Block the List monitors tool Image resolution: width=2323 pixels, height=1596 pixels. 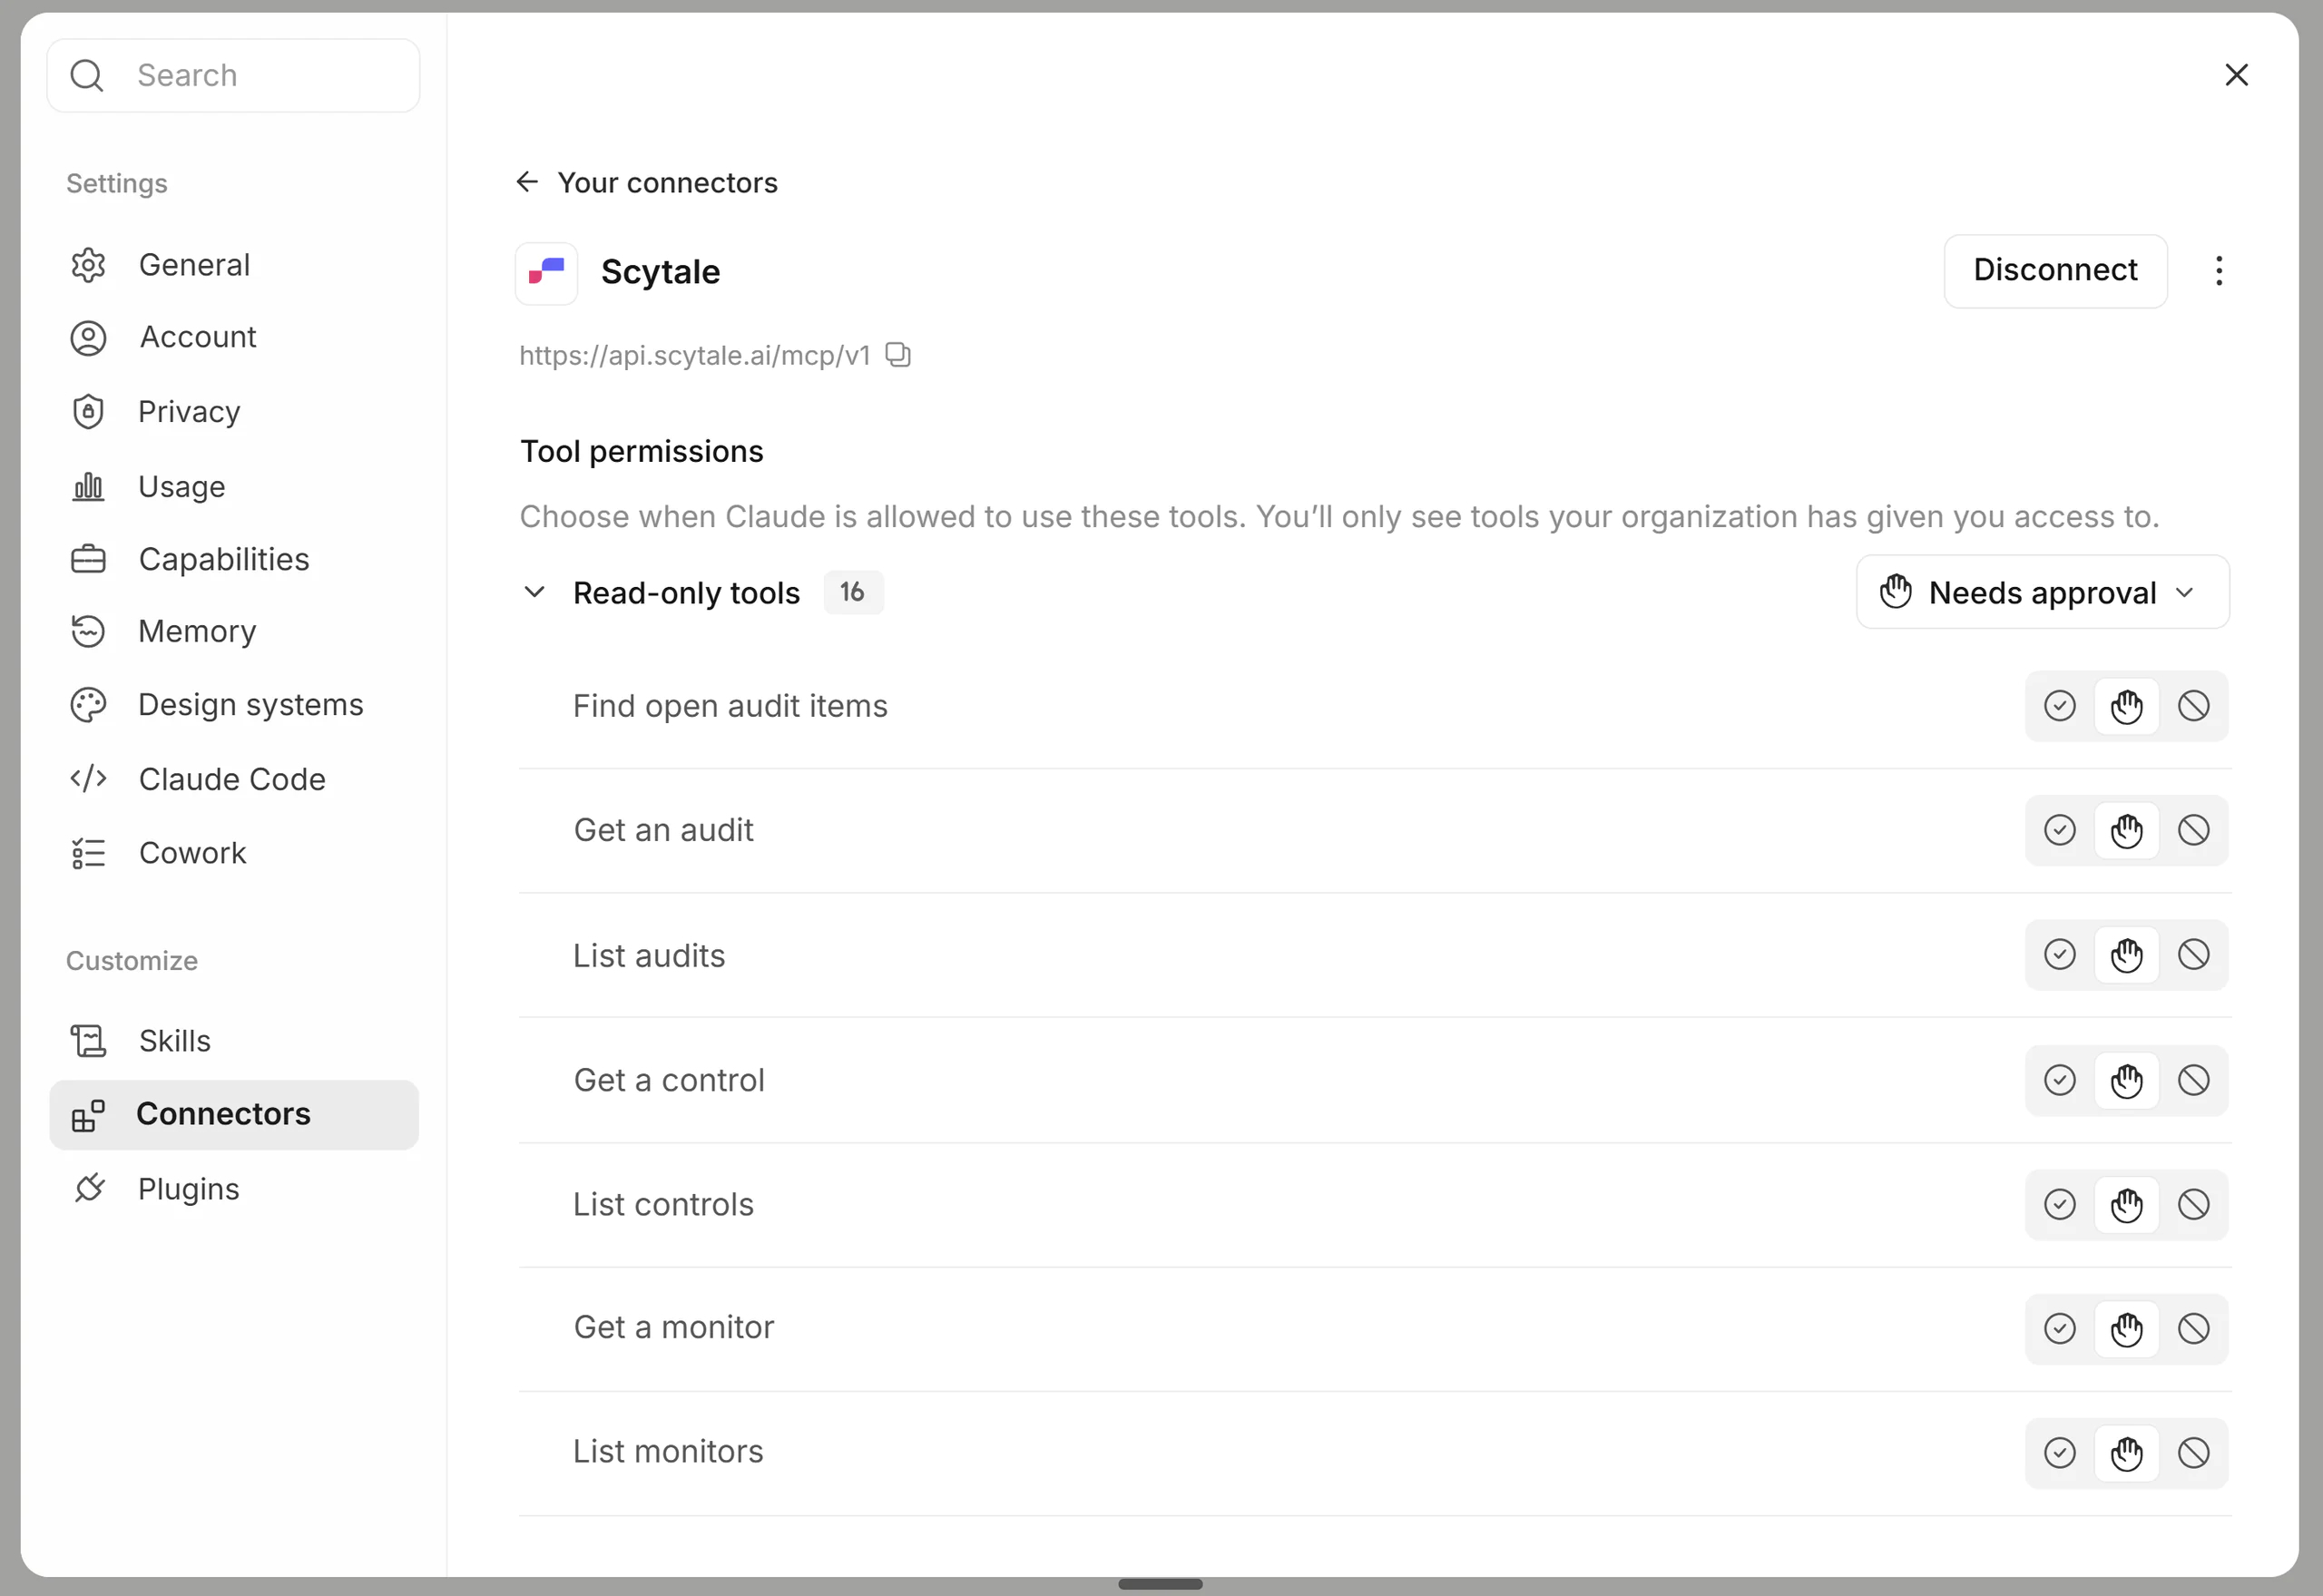(x=2194, y=1453)
